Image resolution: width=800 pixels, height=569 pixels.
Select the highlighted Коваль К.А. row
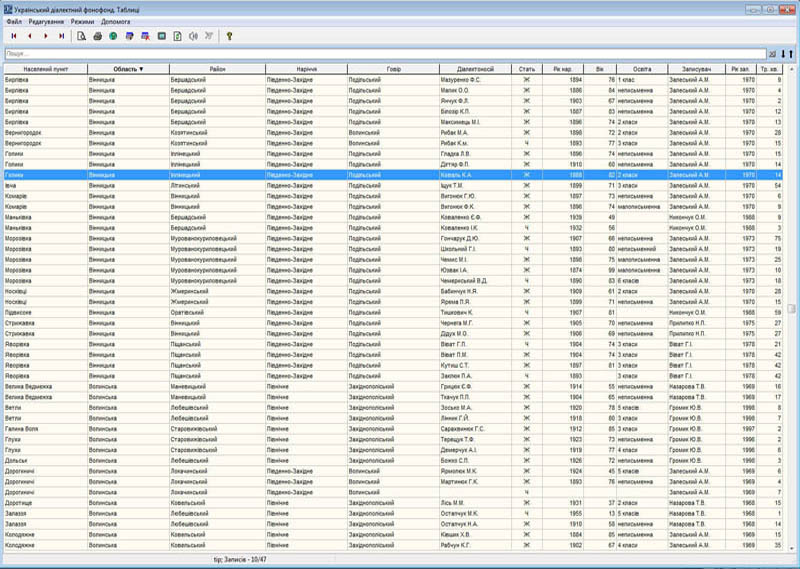393,175
